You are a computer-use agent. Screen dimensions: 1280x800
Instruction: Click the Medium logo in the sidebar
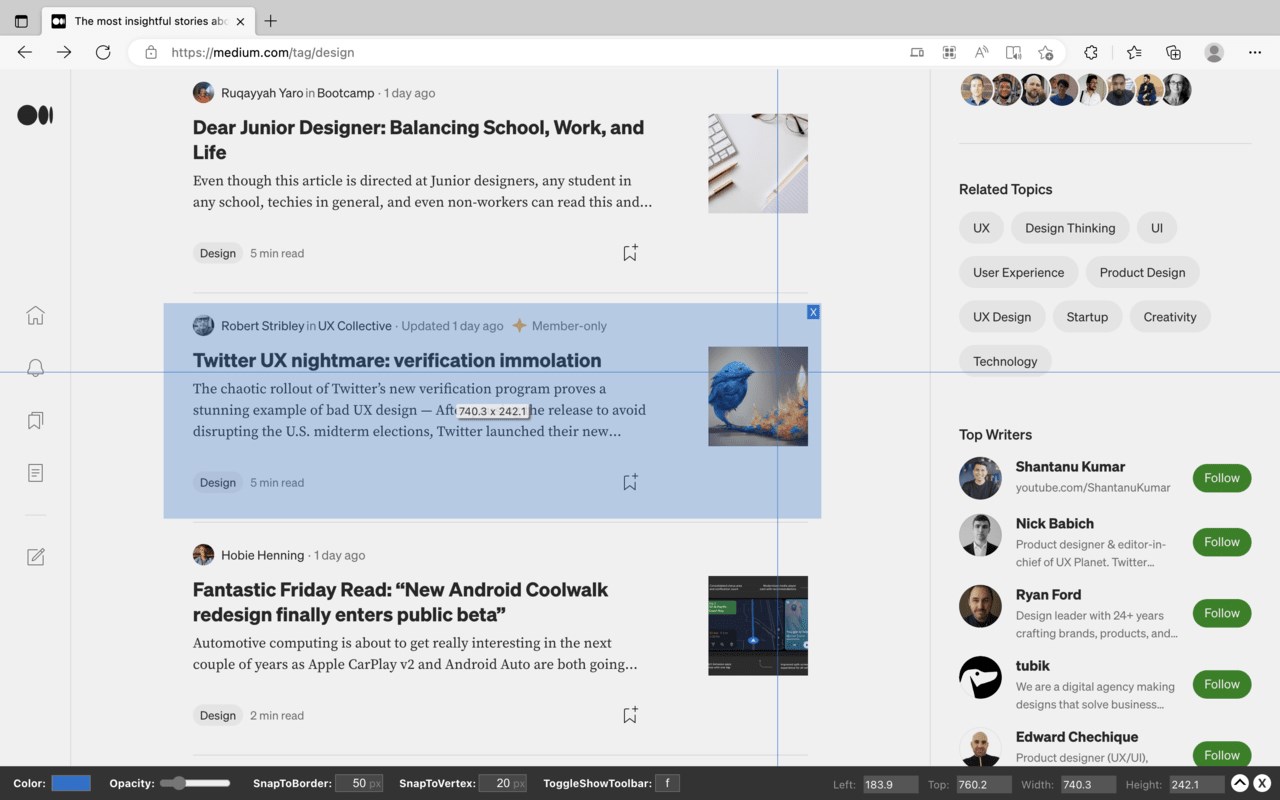pos(35,115)
